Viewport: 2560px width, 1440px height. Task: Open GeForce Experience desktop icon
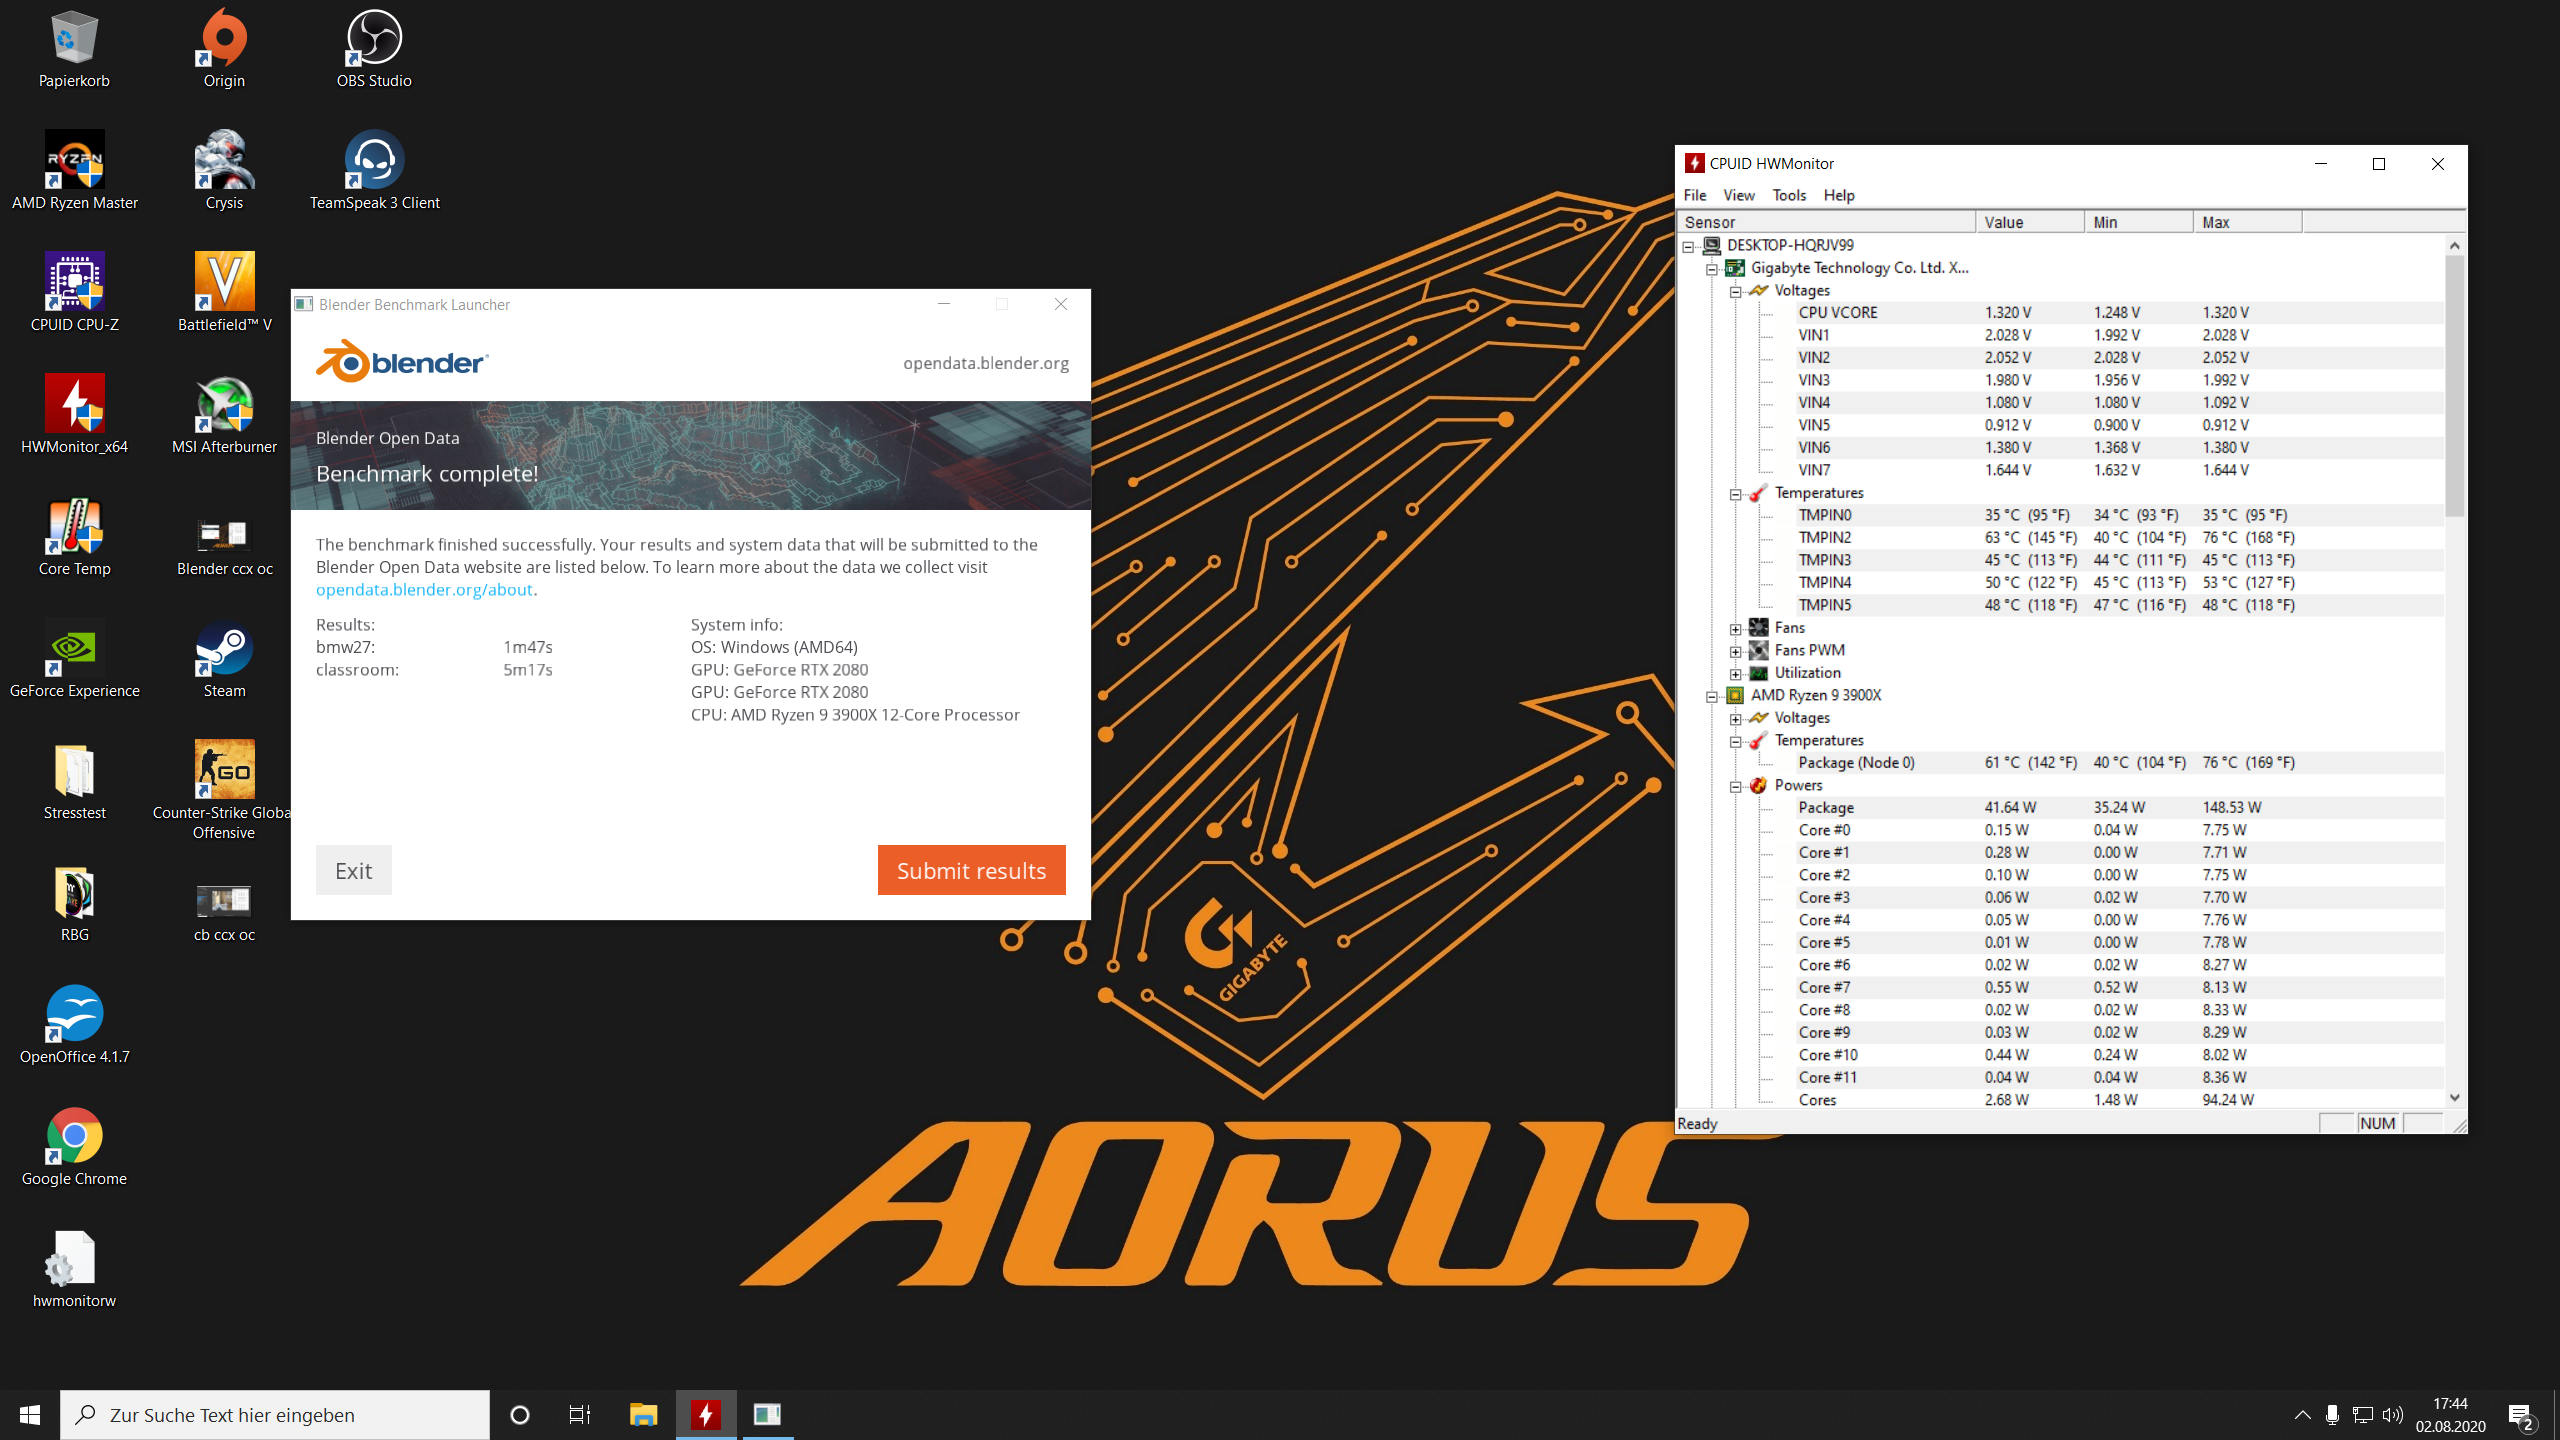[74, 649]
